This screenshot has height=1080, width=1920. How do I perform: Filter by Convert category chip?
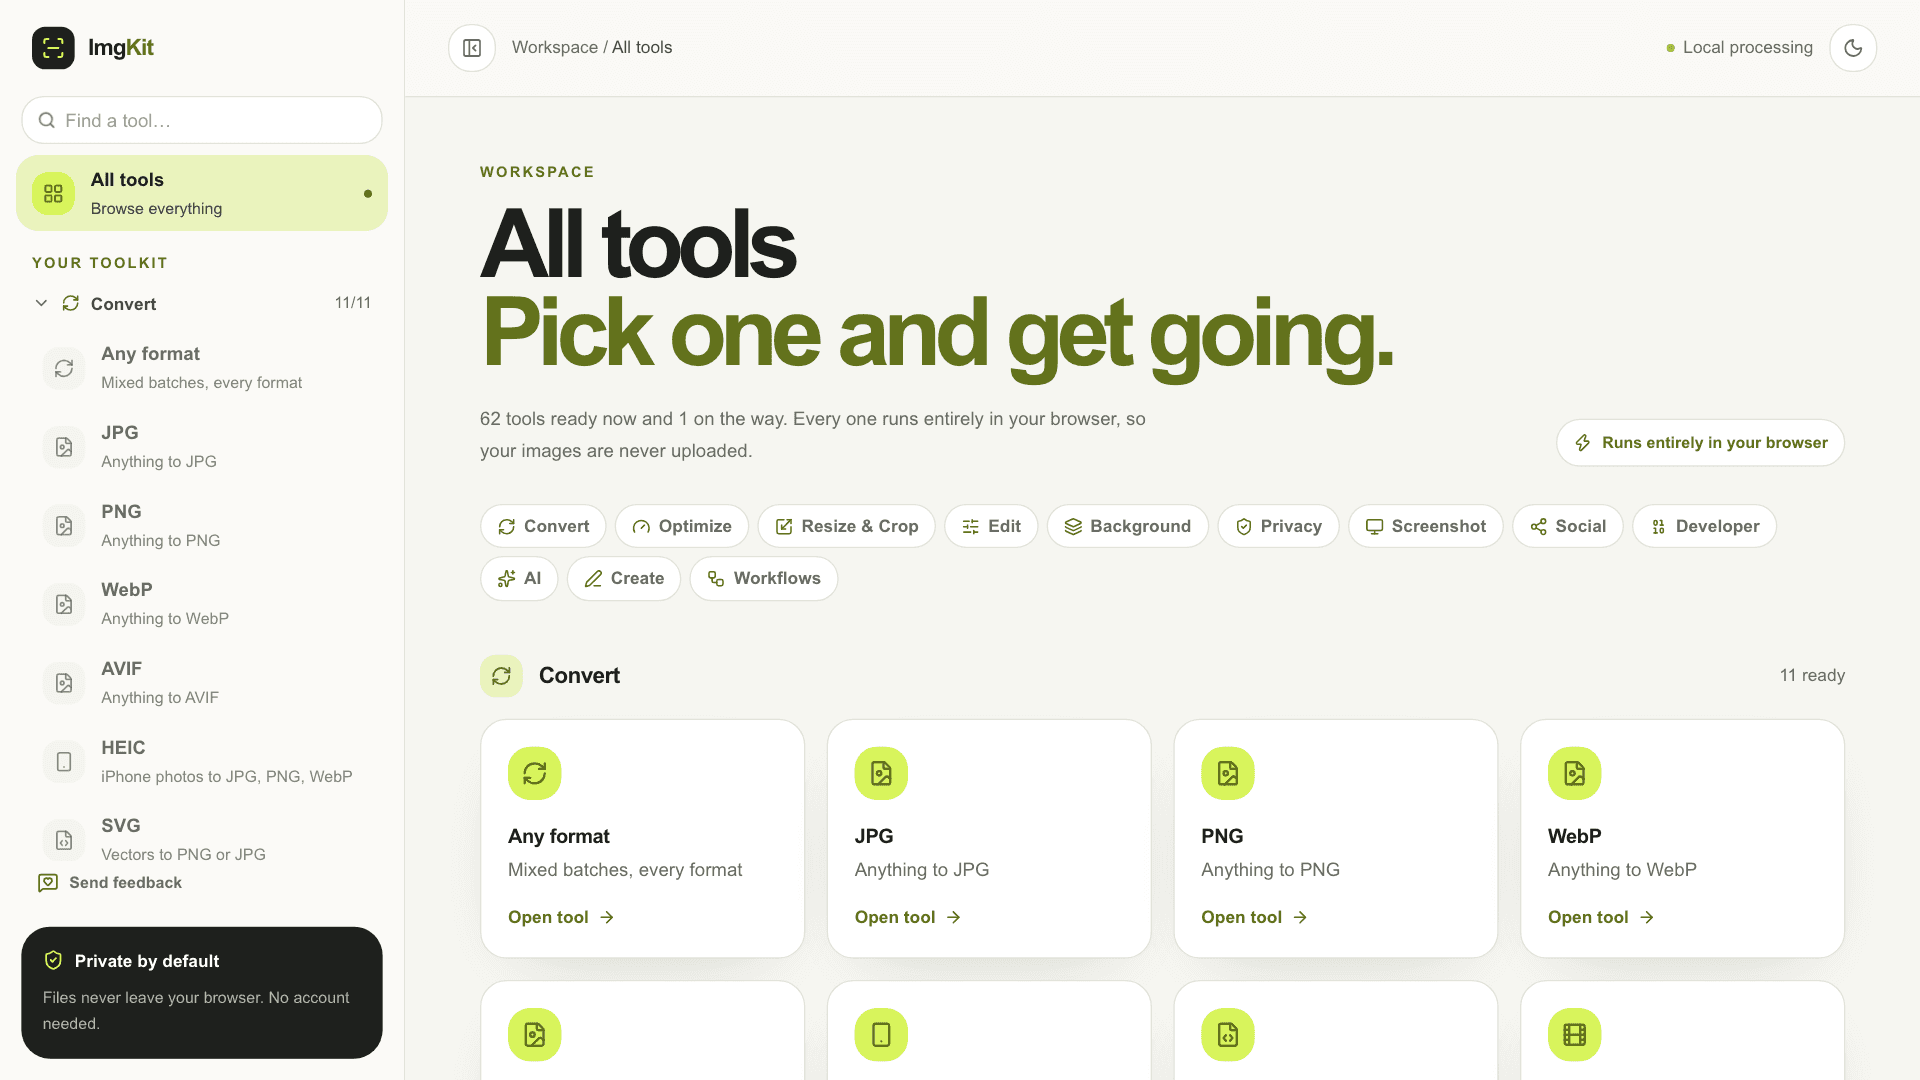click(x=543, y=526)
